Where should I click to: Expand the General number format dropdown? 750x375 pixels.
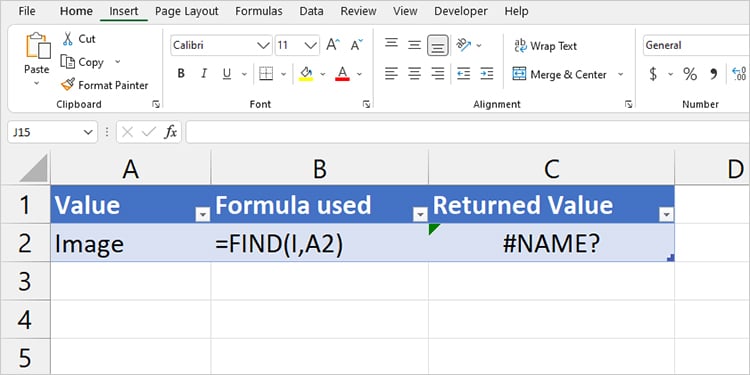tap(696, 45)
